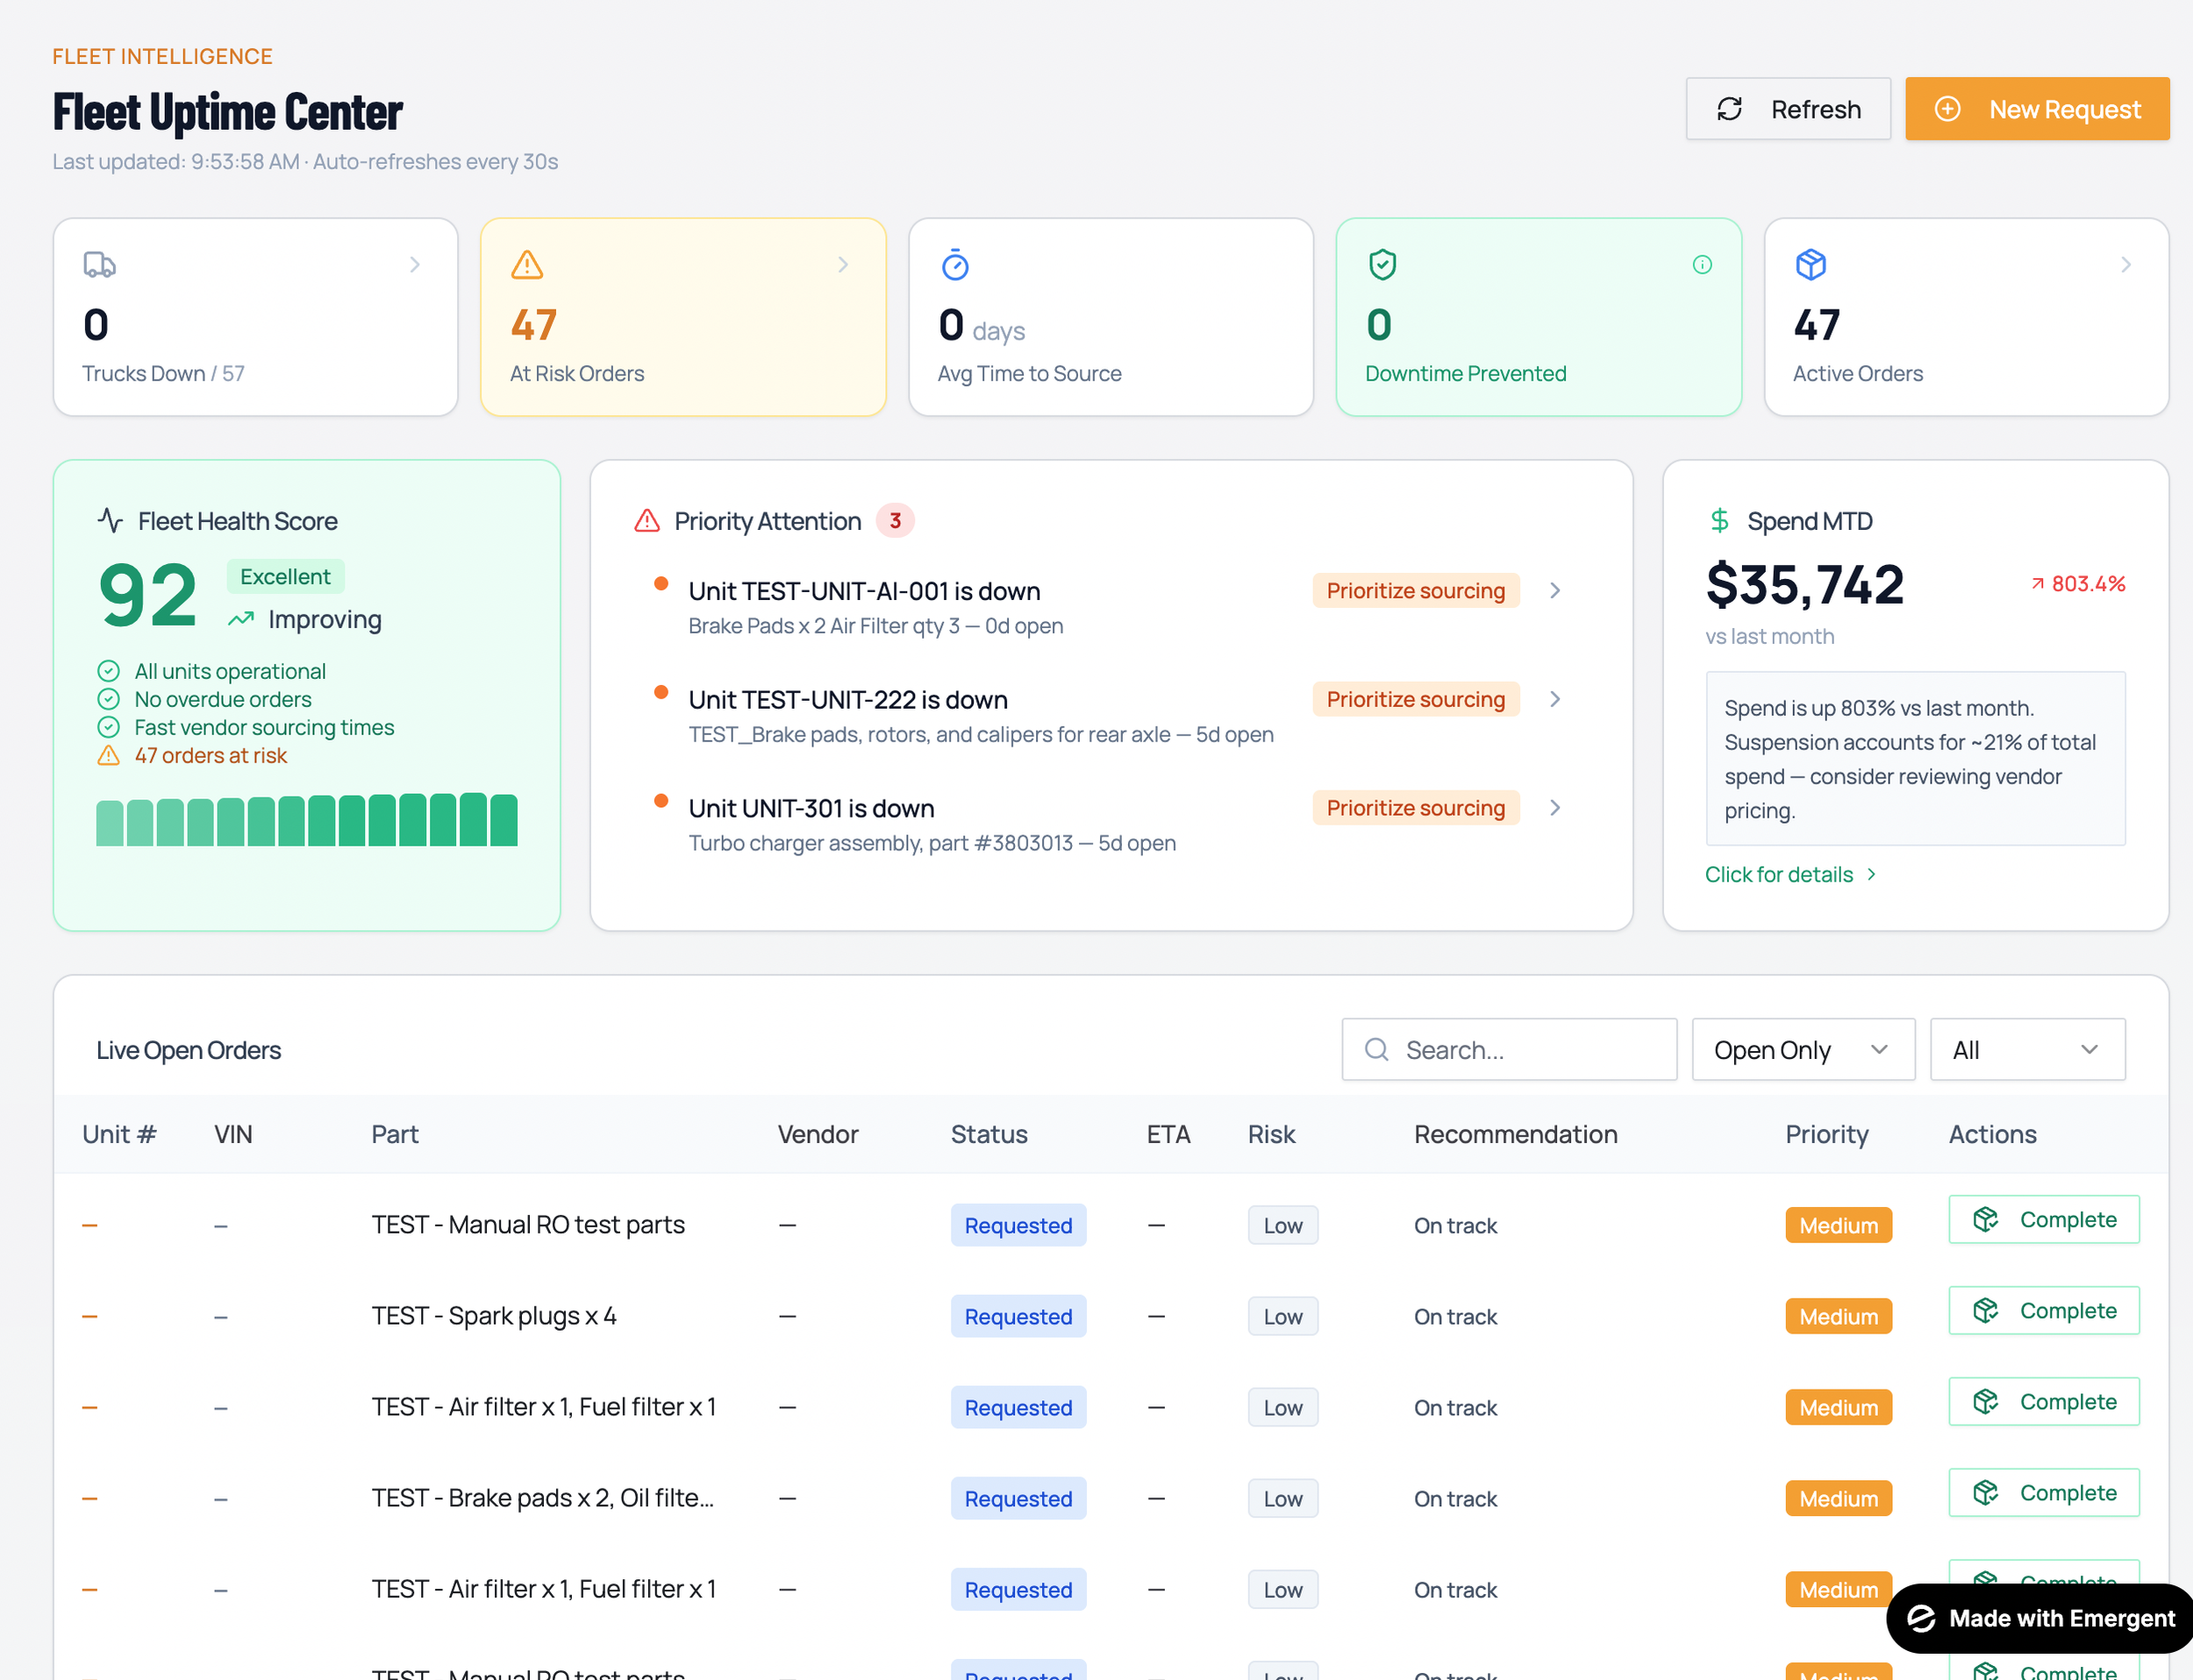The image size is (2193, 1680).
Task: Expand the Unit TEST-UNIT-AI-001 alert chevron
Action: [1555, 591]
